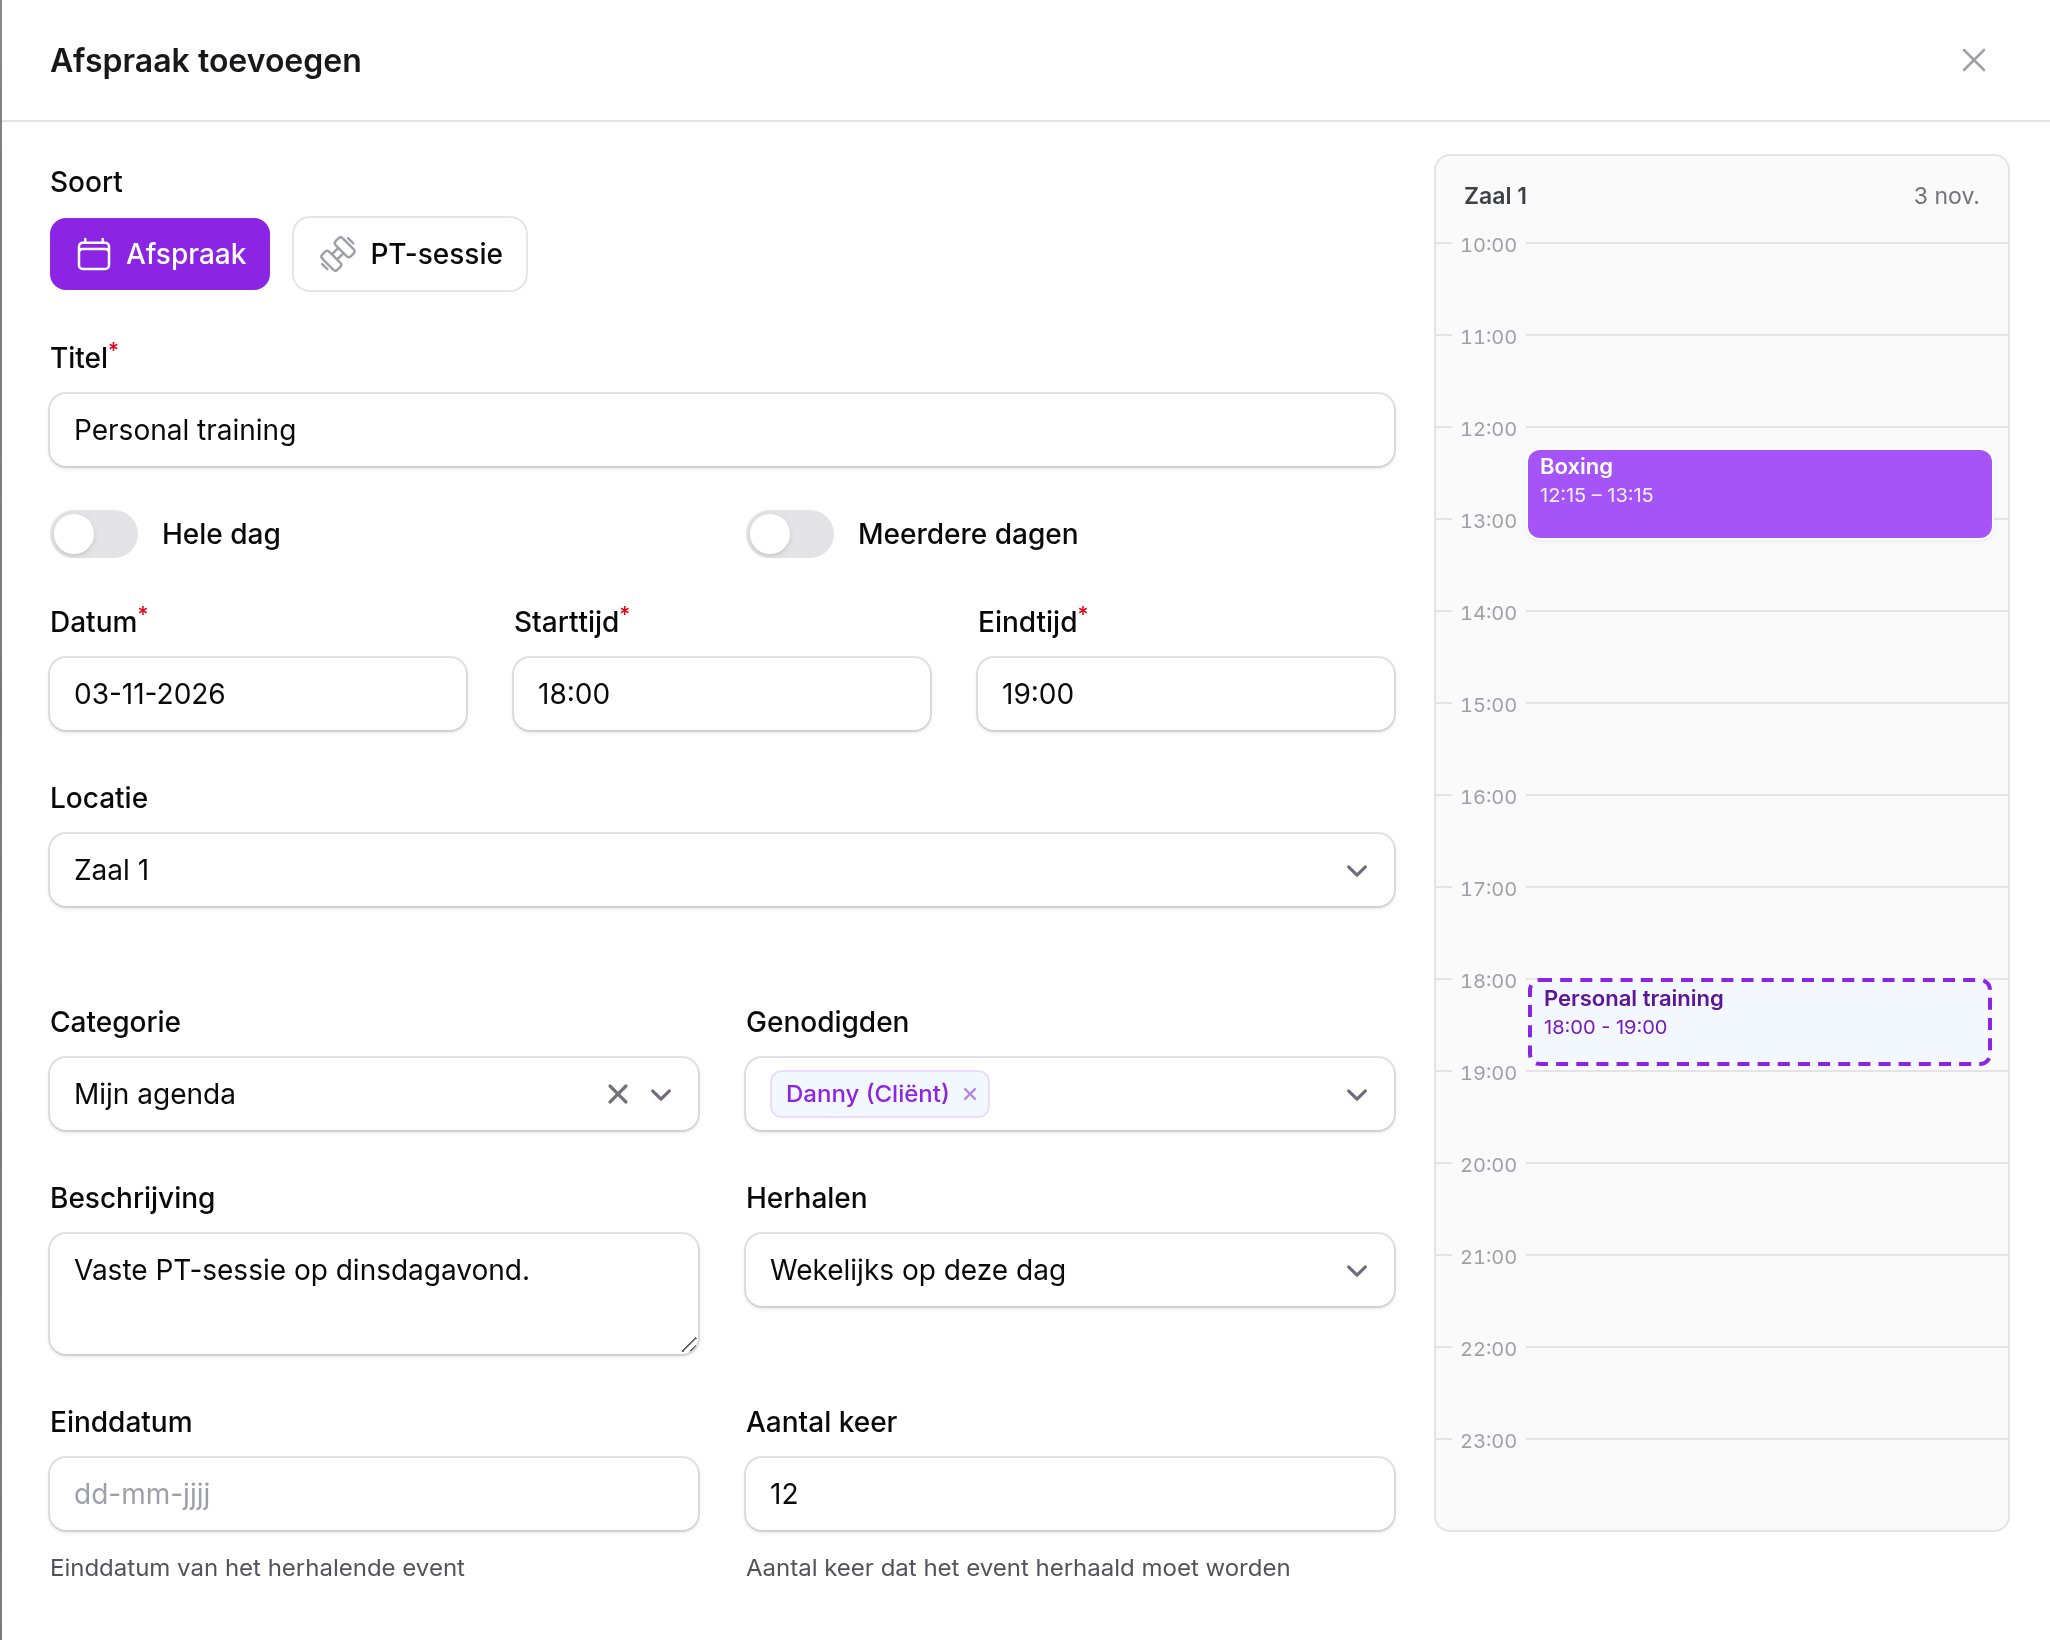Expand the Categorie dropdown chevron
The width and height of the screenshot is (2050, 1640).
coord(661,1094)
